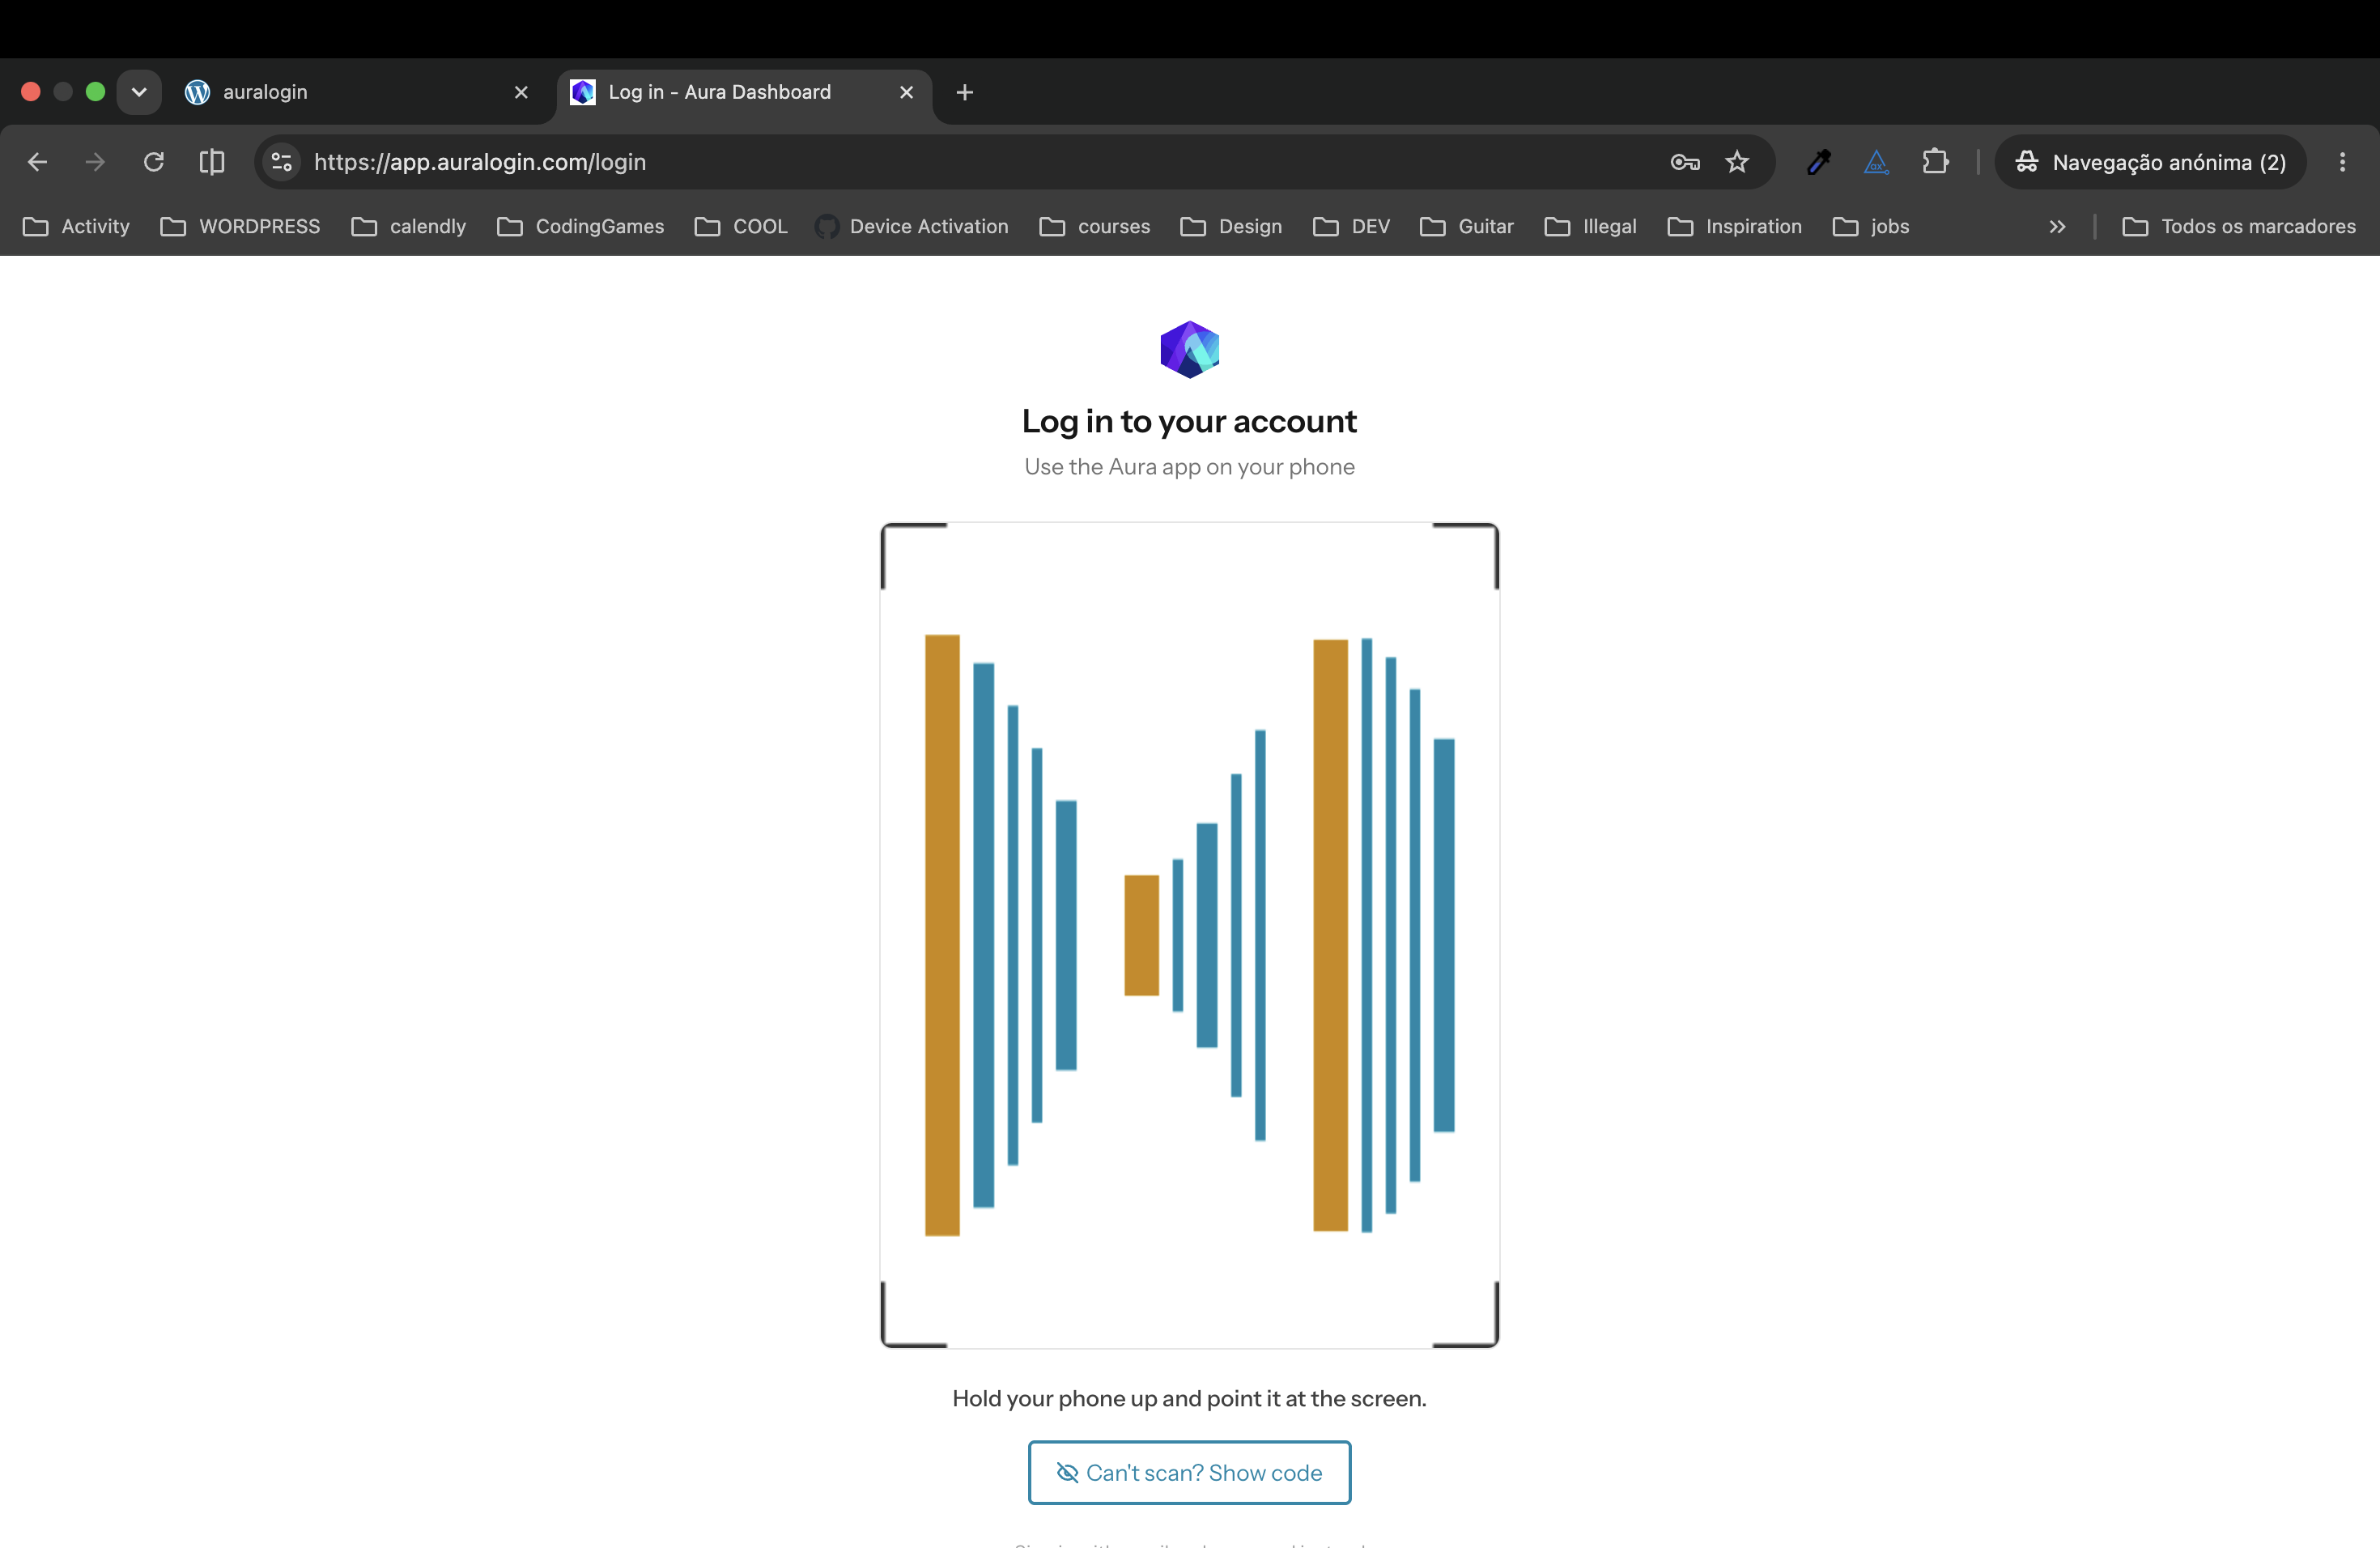The image size is (2380, 1548).
Task: Close the auralogin tab
Action: (x=521, y=92)
